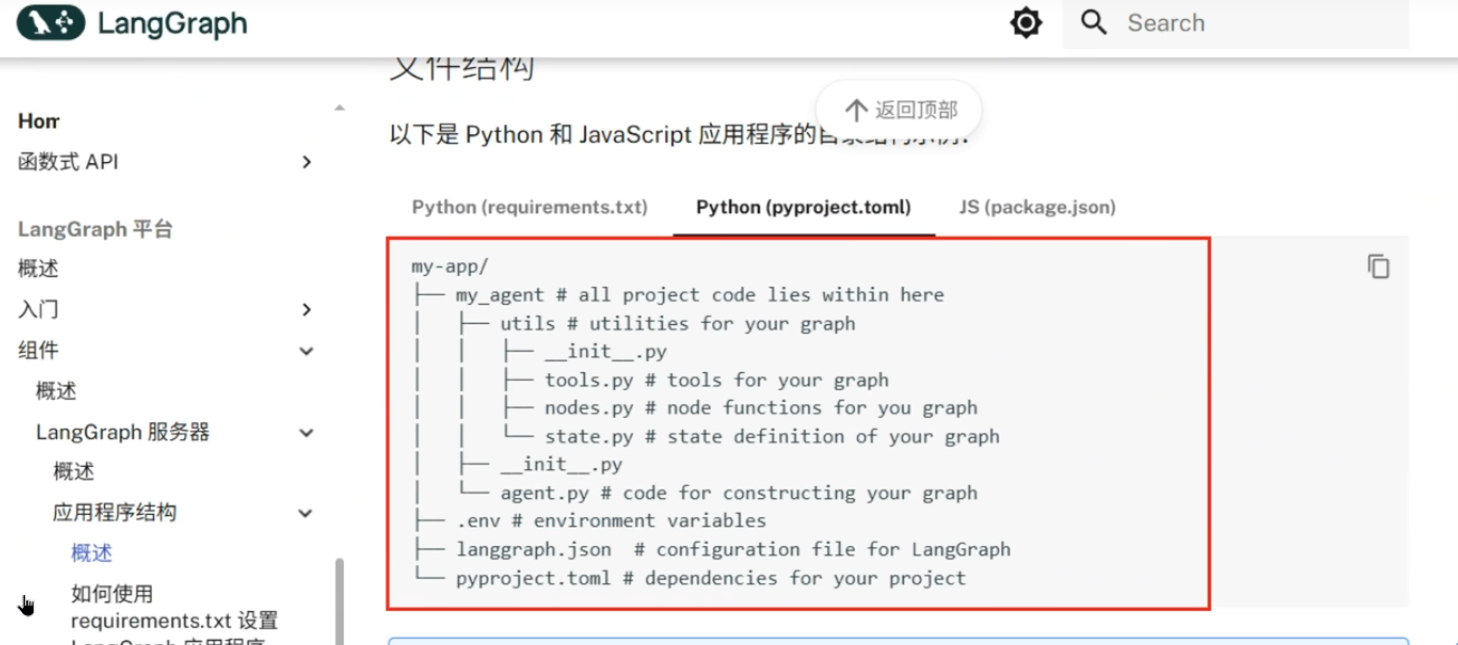Collapse the 组件 sidebar section chevron
Screen dimensions: 1458x645
tap(307, 351)
